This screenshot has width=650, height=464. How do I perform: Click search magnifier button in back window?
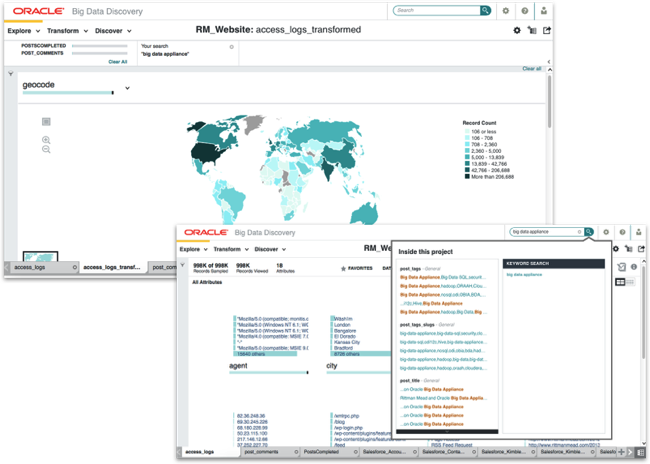tap(485, 10)
